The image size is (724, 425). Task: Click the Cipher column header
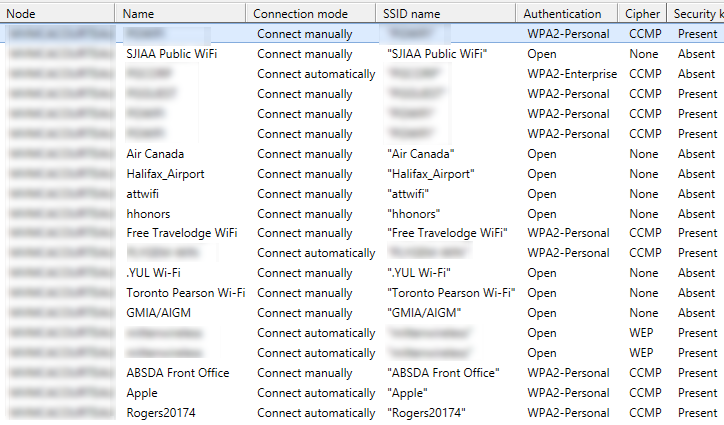[642, 13]
